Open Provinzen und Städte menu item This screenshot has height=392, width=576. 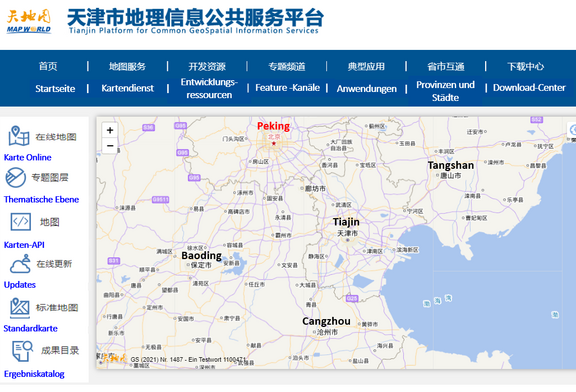coord(445,91)
